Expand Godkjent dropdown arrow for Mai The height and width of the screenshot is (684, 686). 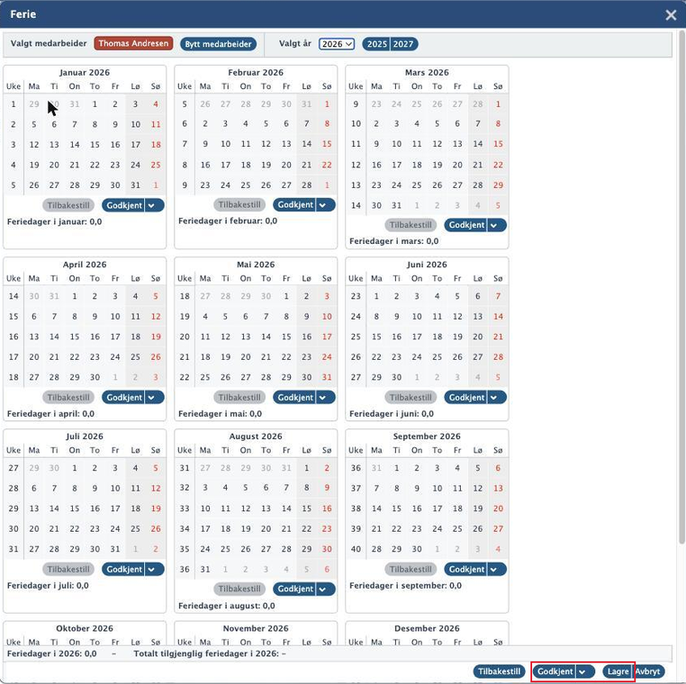(325, 397)
